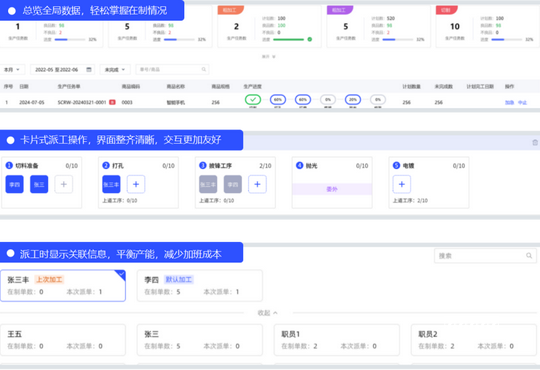Open the purple-tag summary card showing 5 tasks
Viewport: 540px width, 370px height.
378,26
